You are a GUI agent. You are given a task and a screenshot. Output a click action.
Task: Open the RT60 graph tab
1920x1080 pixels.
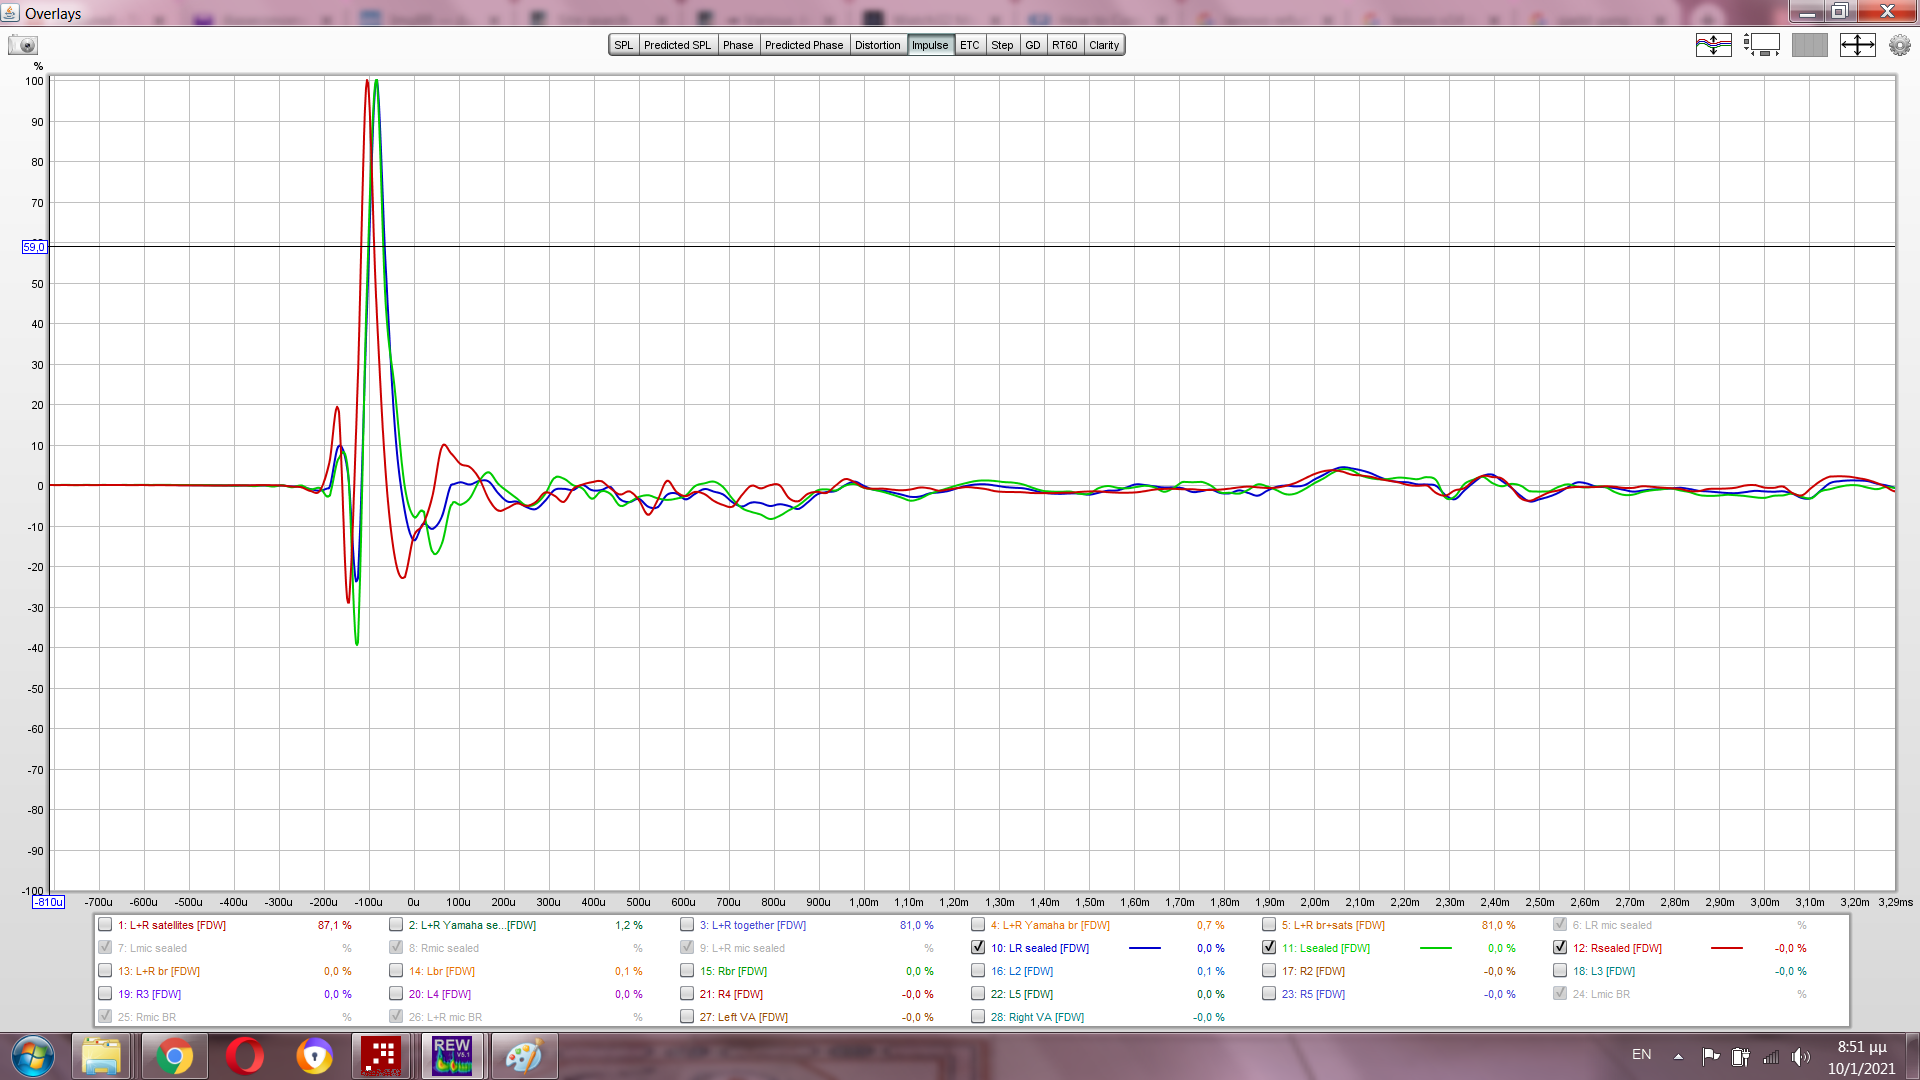1064,45
